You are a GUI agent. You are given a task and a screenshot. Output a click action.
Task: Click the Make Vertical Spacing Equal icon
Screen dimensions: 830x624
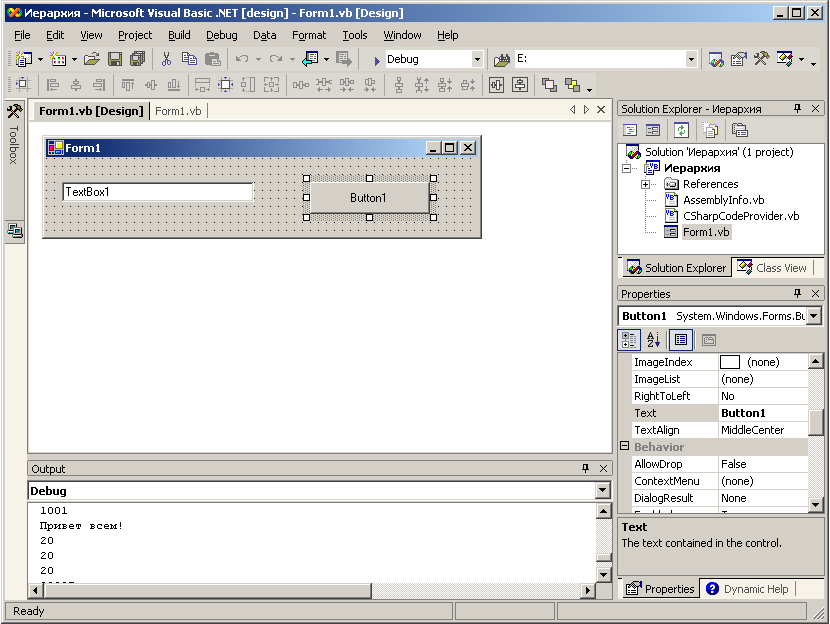tap(399, 85)
